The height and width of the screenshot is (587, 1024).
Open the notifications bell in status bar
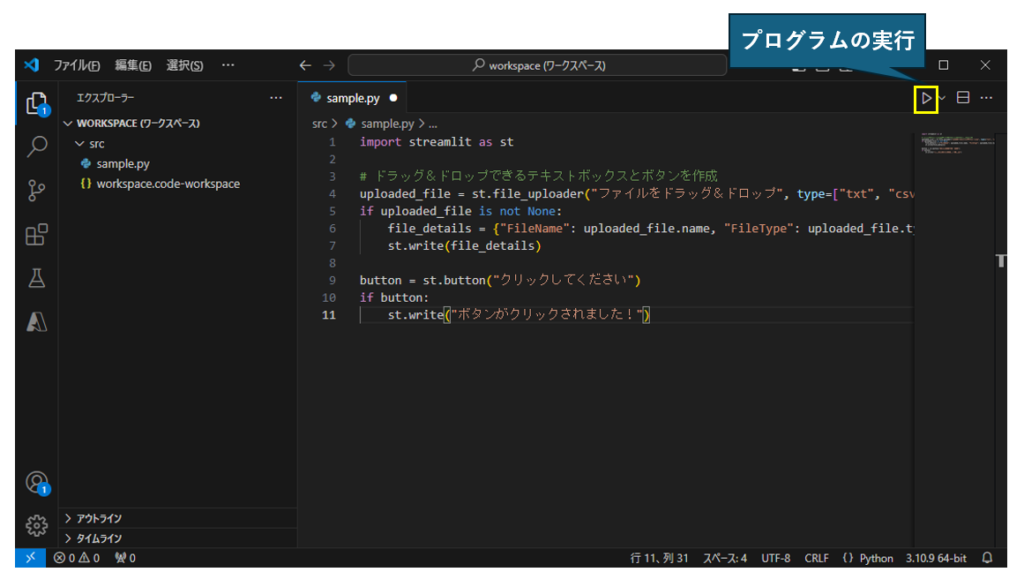click(987, 558)
